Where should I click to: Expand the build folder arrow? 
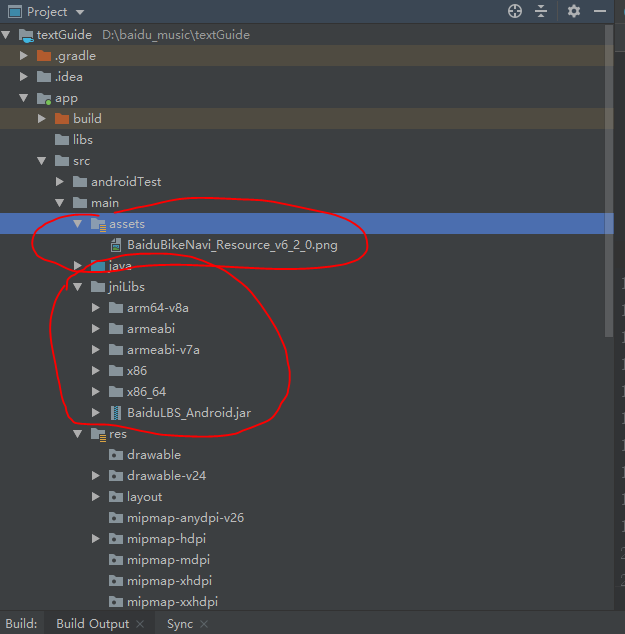[41, 119]
